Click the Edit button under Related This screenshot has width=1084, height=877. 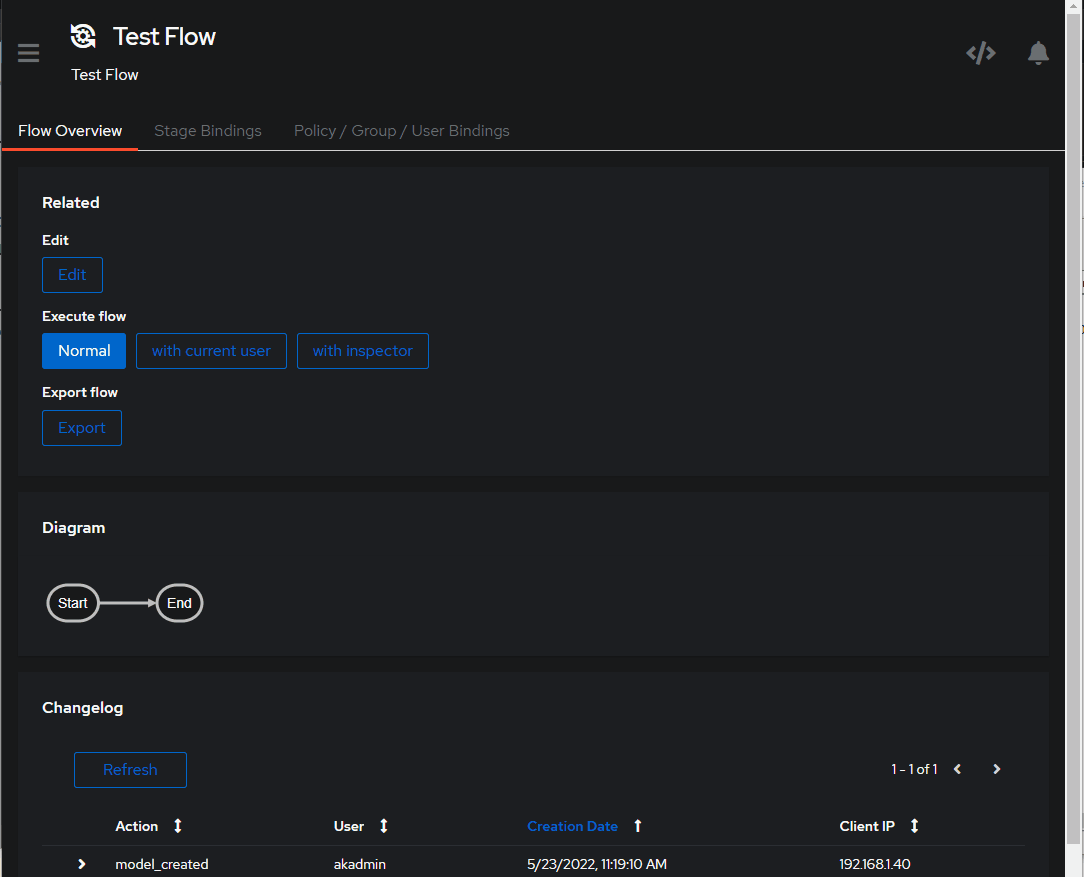click(x=72, y=275)
